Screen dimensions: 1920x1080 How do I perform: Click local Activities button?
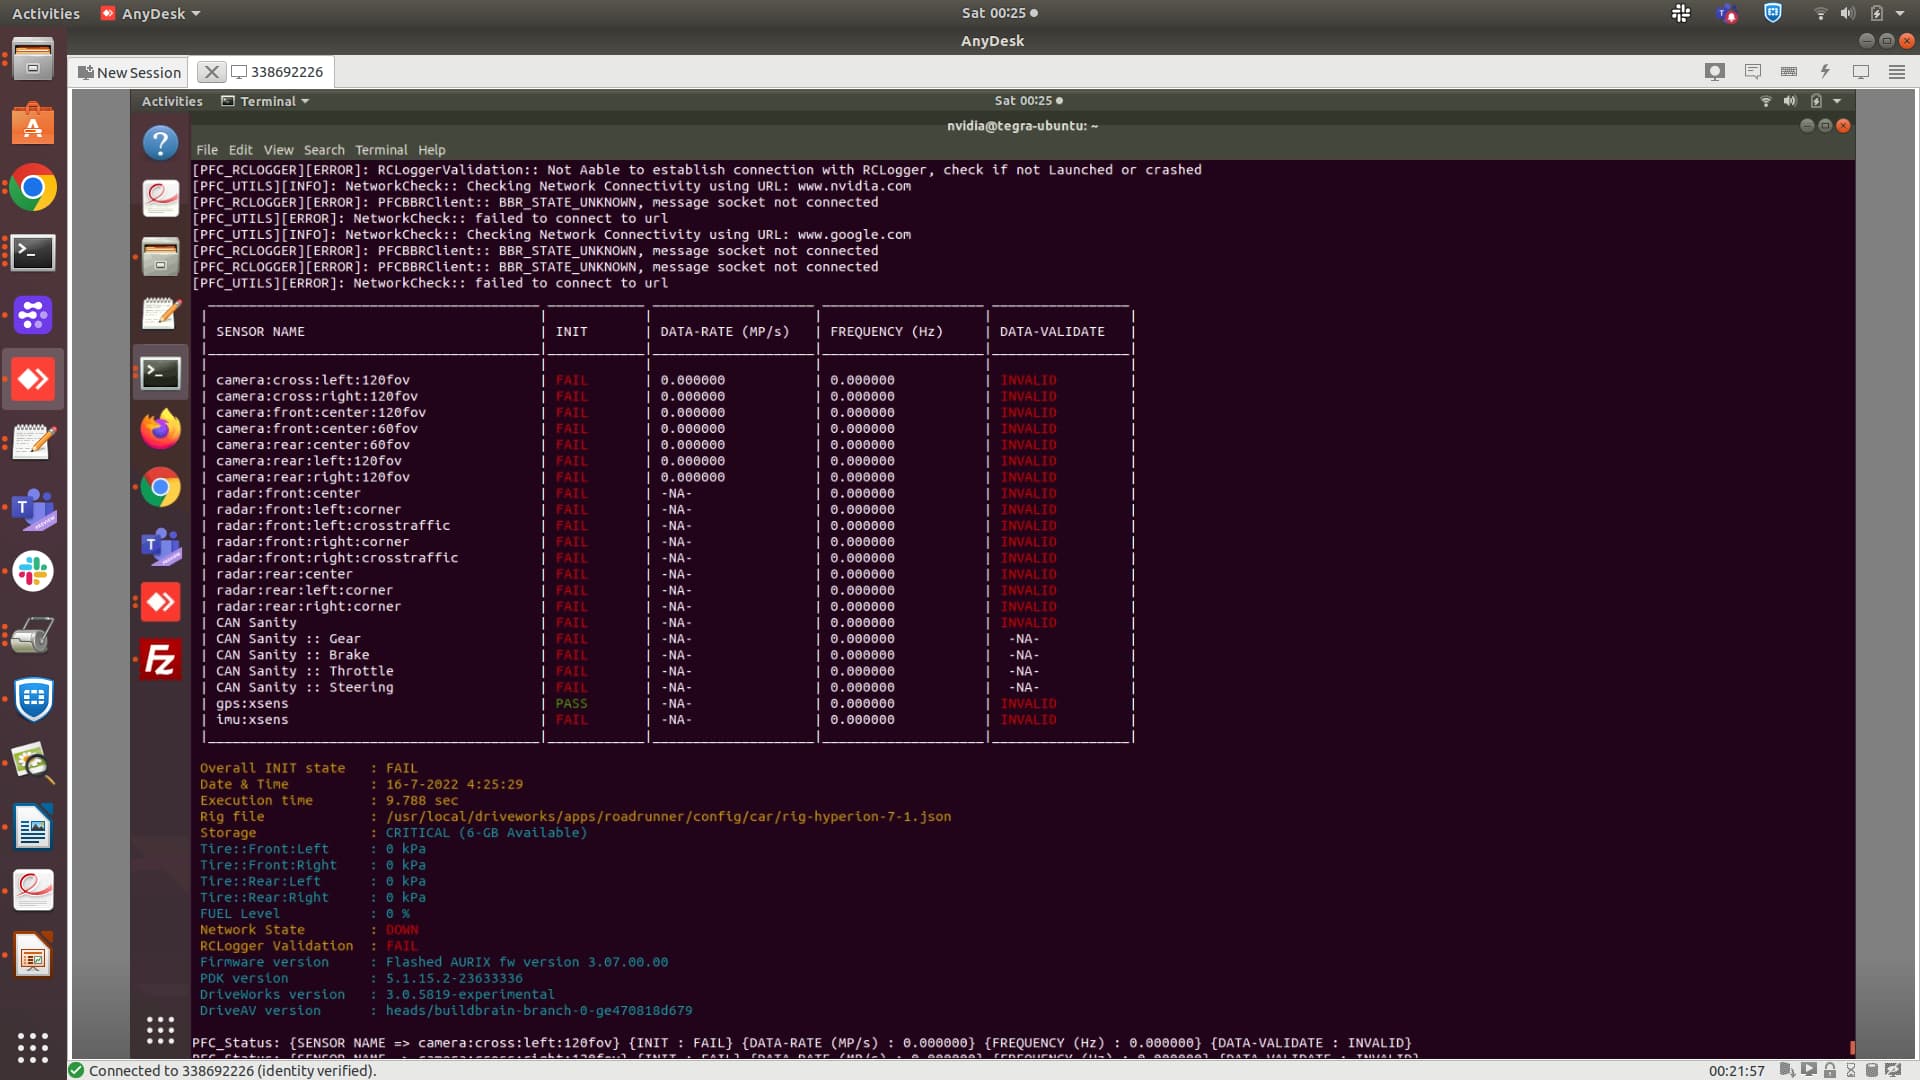click(x=46, y=13)
